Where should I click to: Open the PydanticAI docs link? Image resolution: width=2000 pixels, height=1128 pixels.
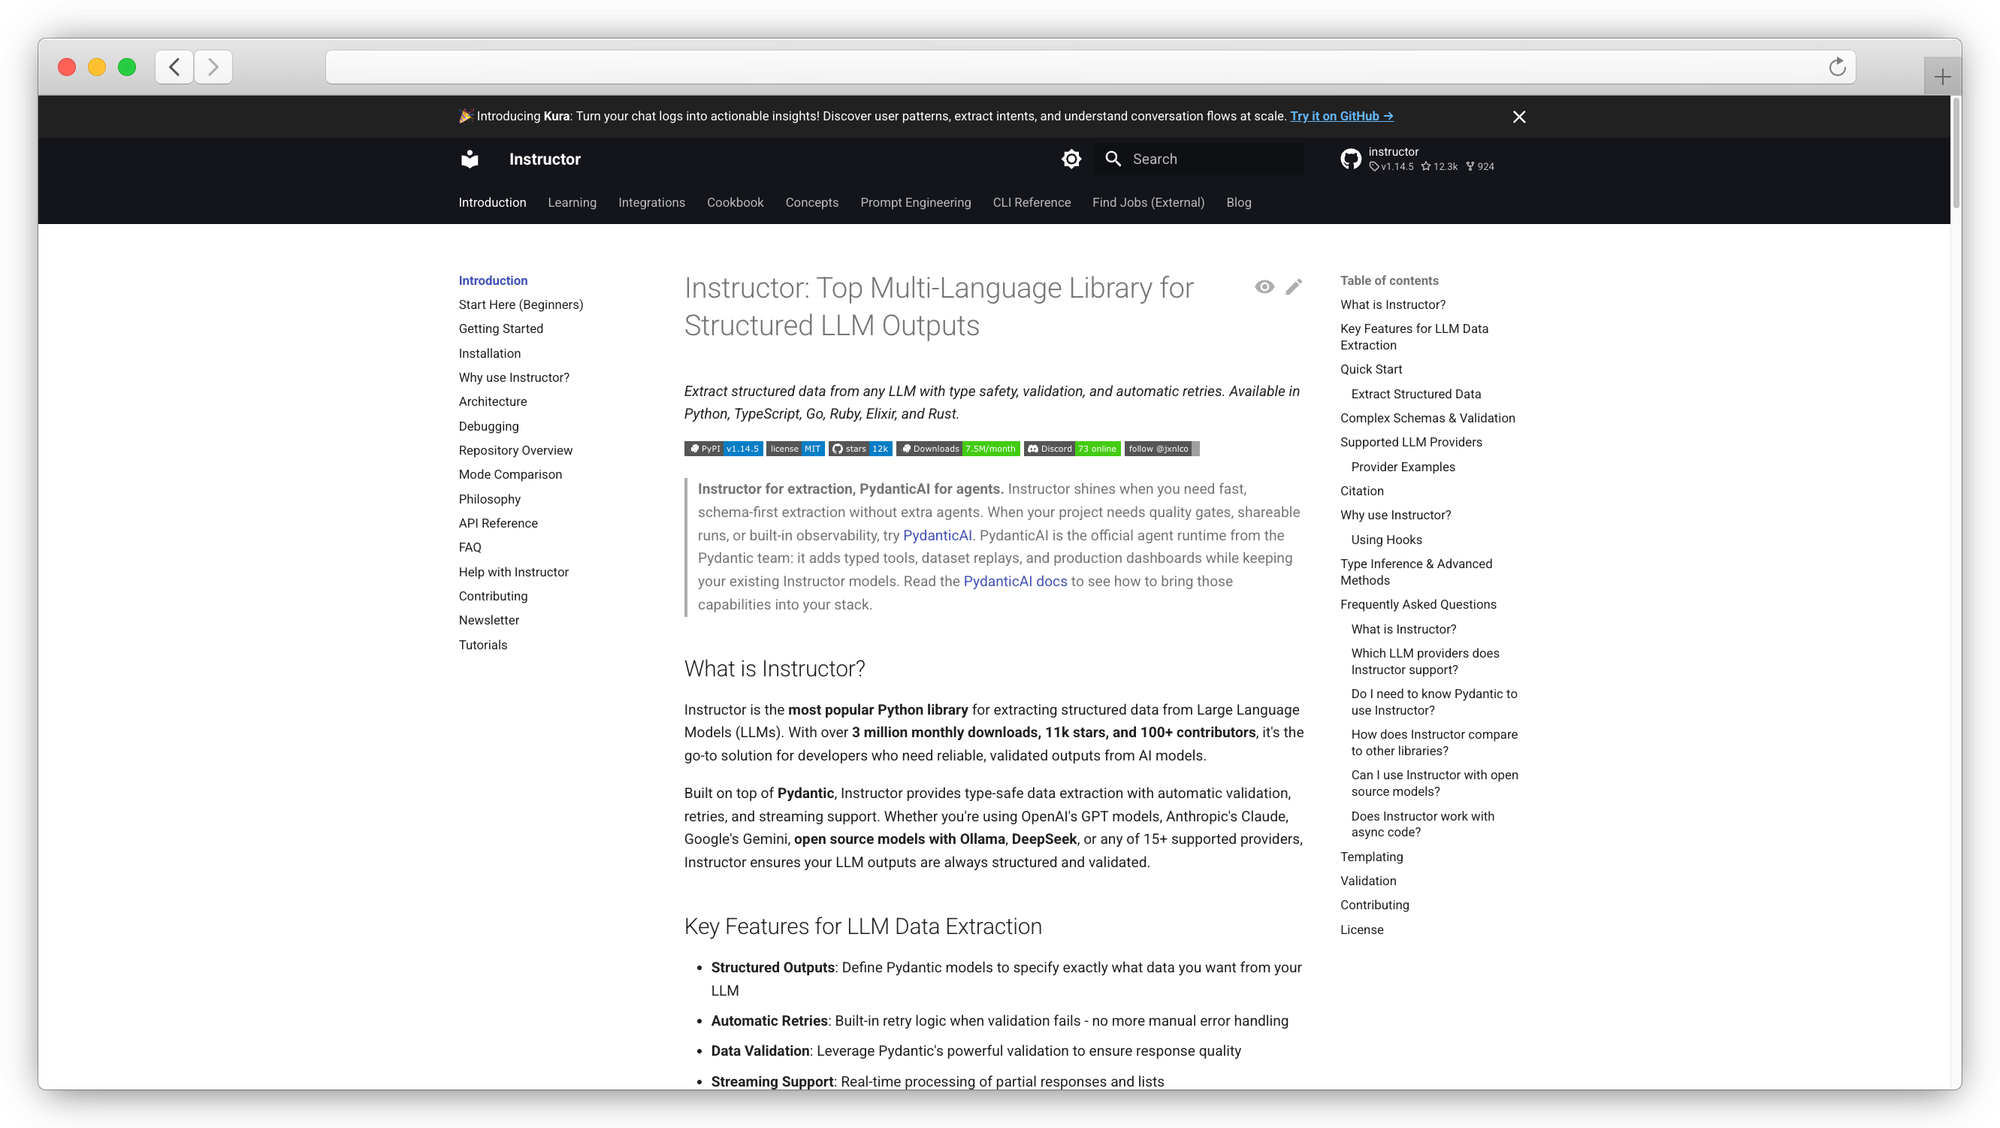click(1015, 582)
